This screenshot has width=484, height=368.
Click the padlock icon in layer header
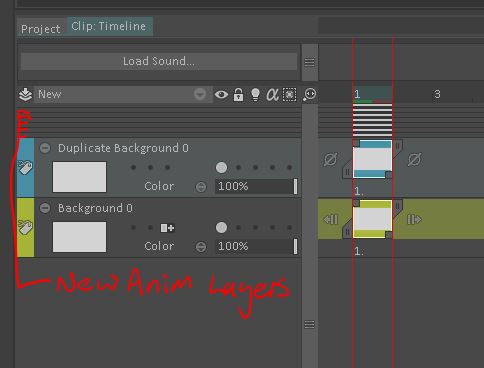[238, 95]
